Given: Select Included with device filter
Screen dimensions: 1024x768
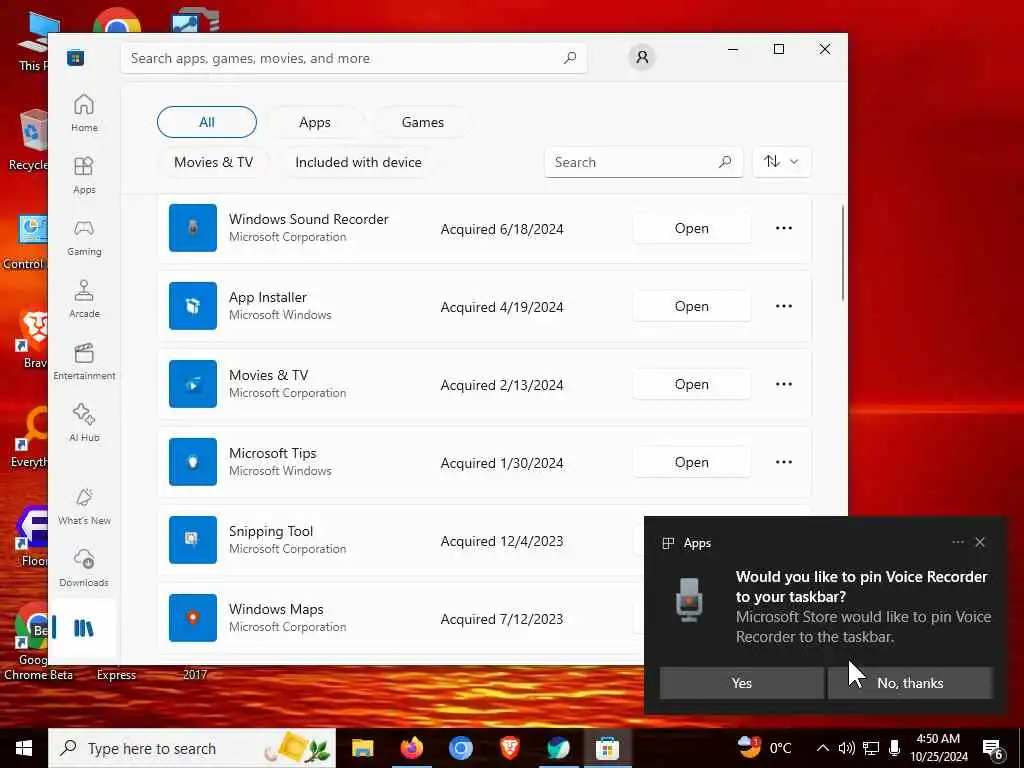Looking at the screenshot, I should point(359,162).
